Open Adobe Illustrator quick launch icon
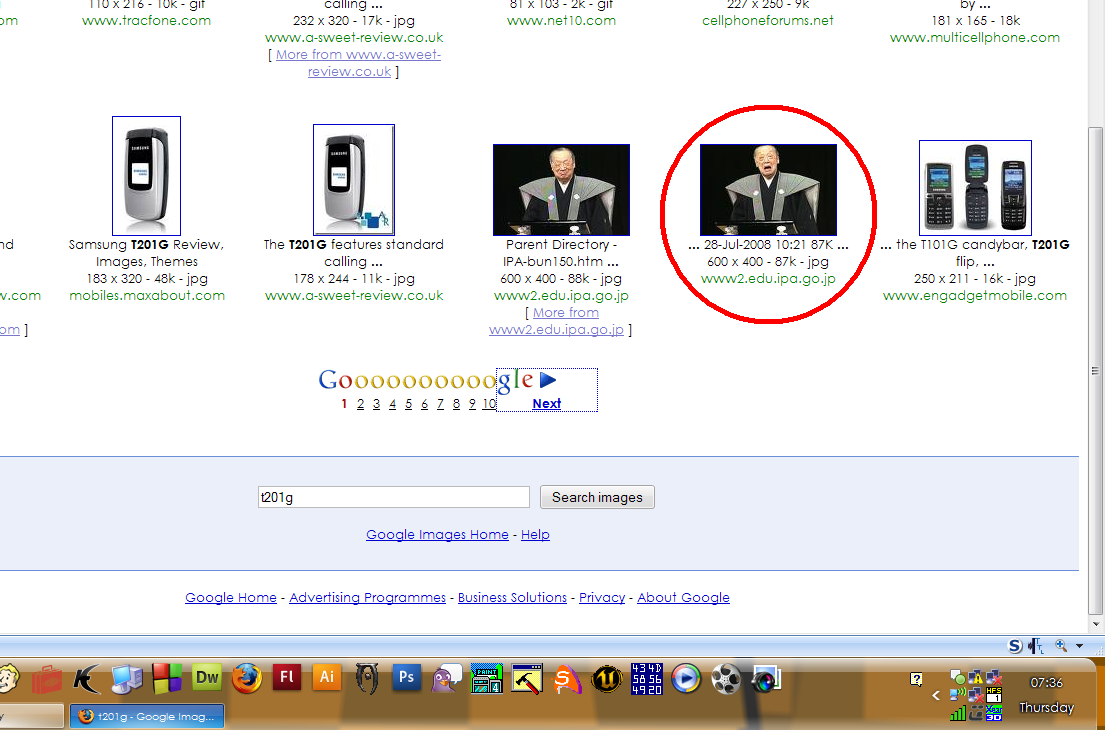Image resolution: width=1105 pixels, height=730 pixels. coord(327,678)
